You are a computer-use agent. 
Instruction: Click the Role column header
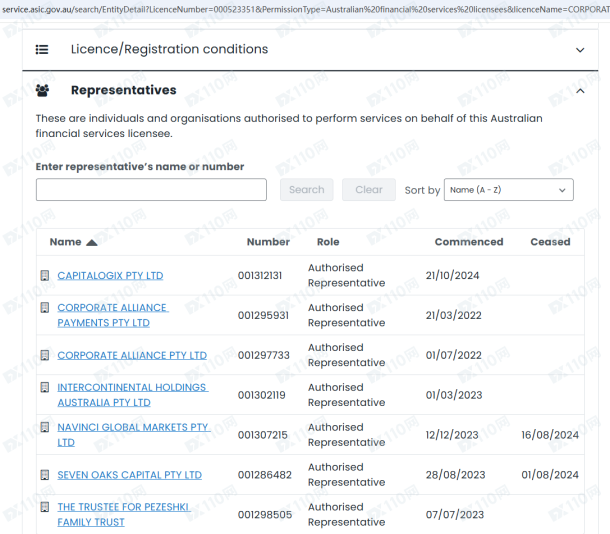[x=328, y=242]
